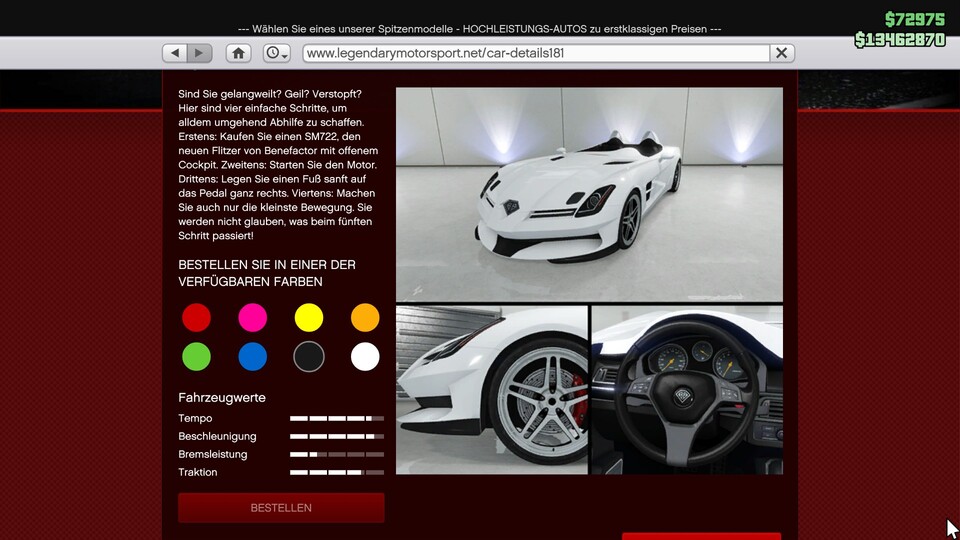This screenshot has height=540, width=960.
Task: Close the in-game browser with the X
Action: click(x=782, y=53)
